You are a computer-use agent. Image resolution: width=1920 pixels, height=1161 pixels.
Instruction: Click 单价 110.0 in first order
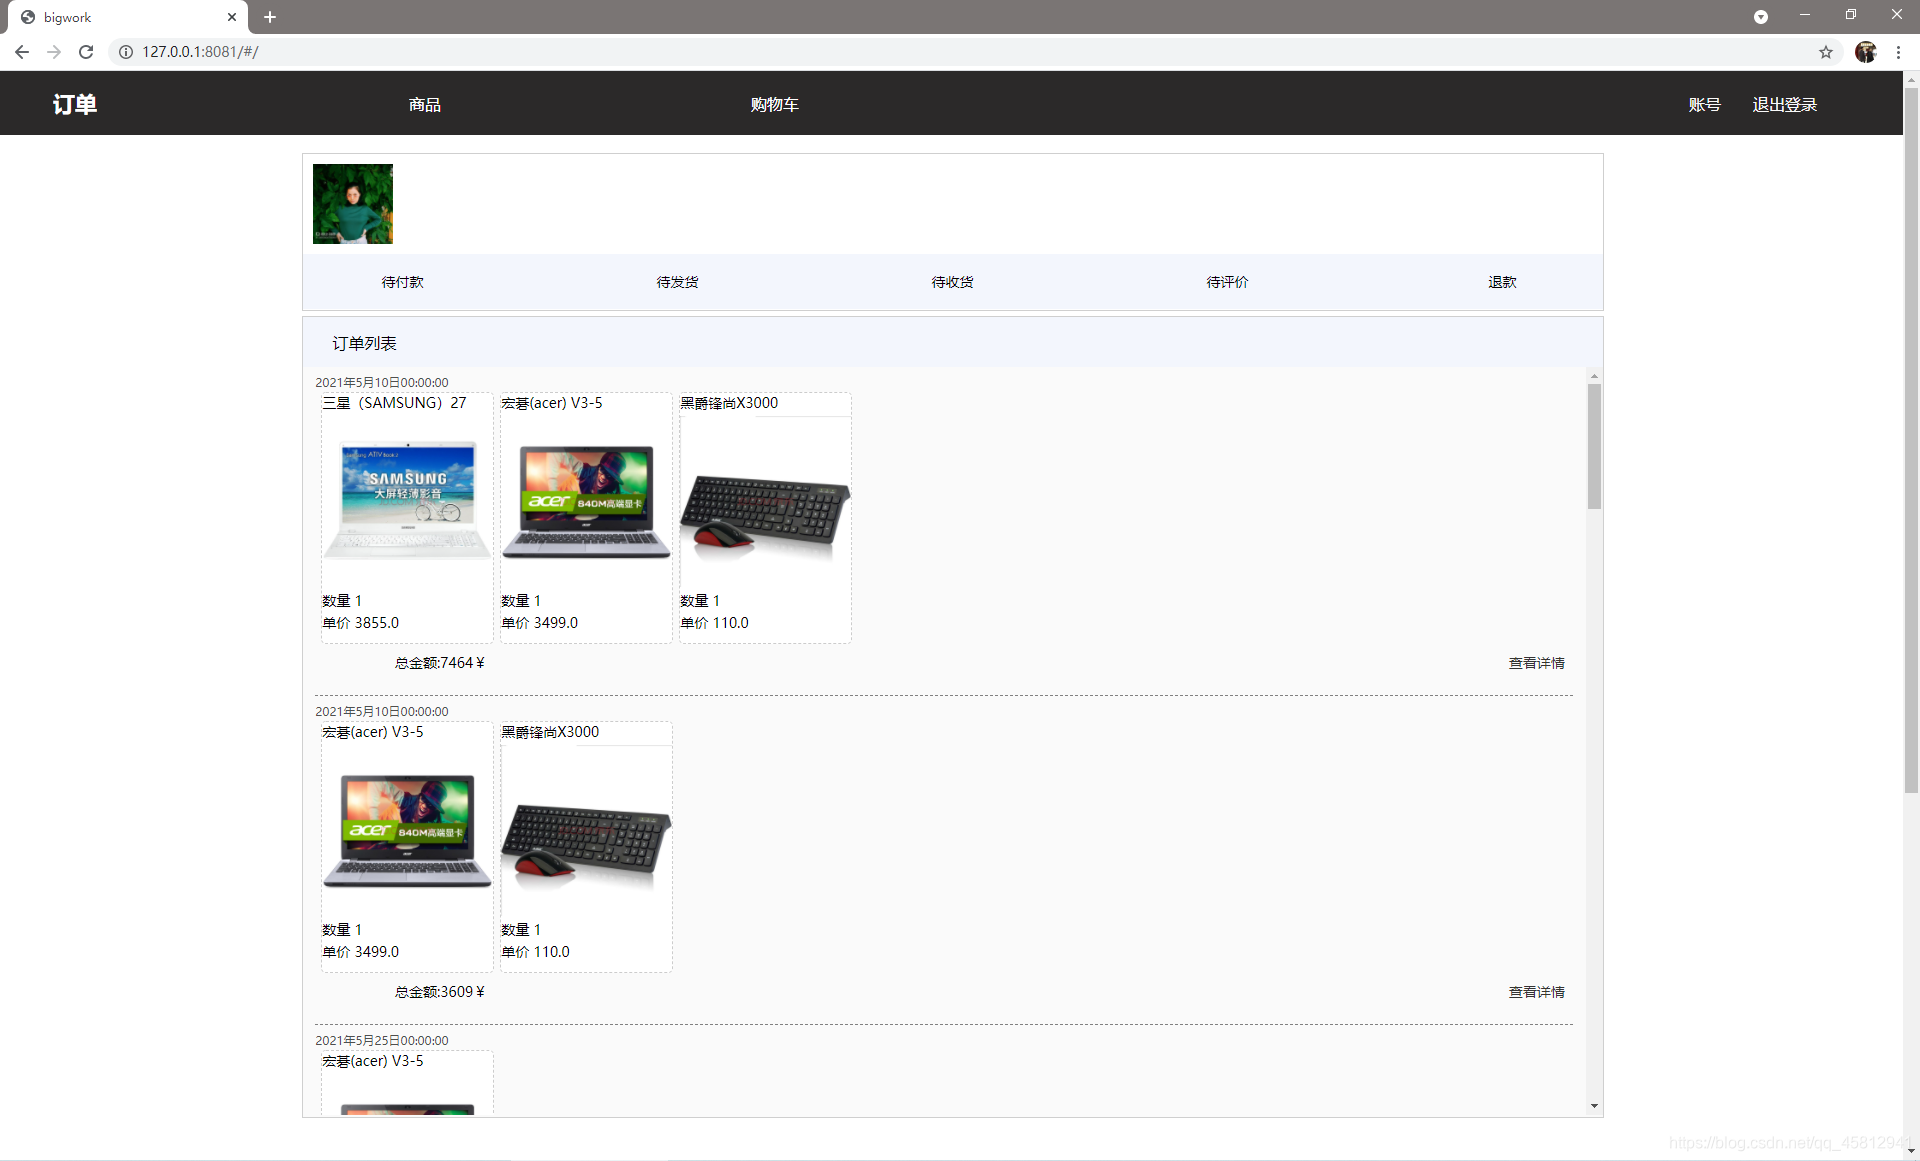coord(714,623)
